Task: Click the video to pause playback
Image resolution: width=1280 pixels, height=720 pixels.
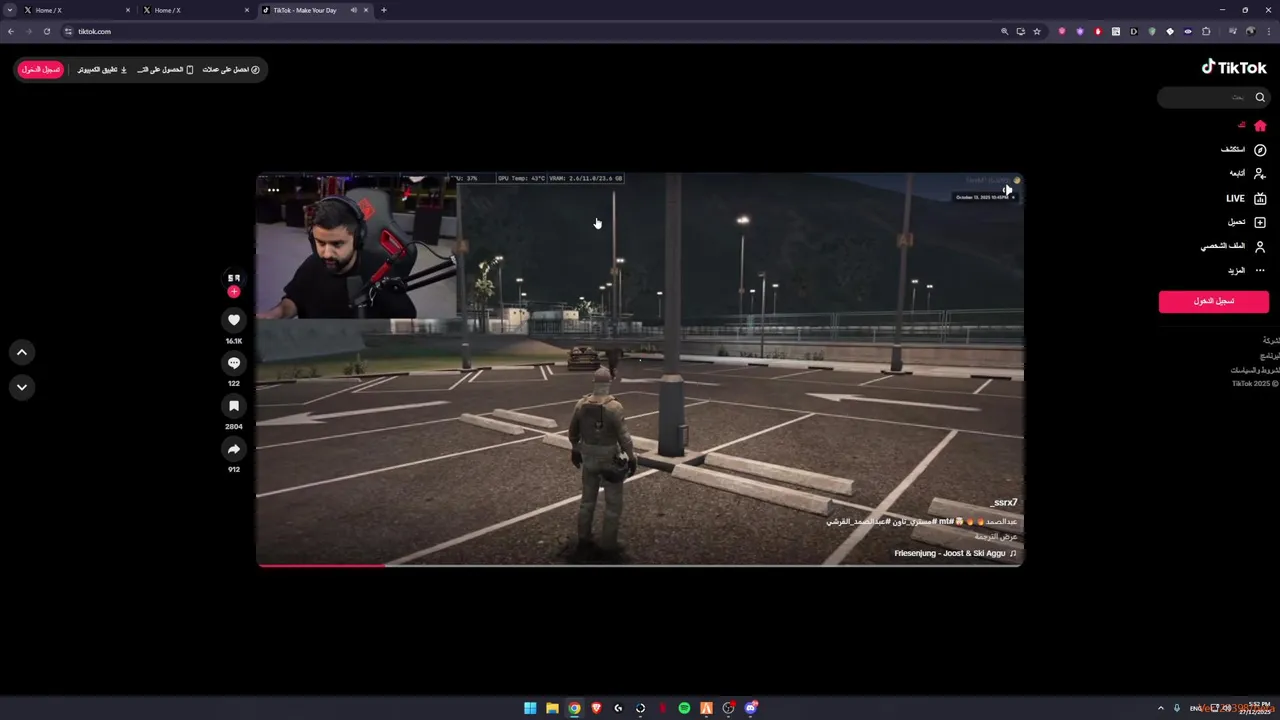Action: [x=640, y=370]
